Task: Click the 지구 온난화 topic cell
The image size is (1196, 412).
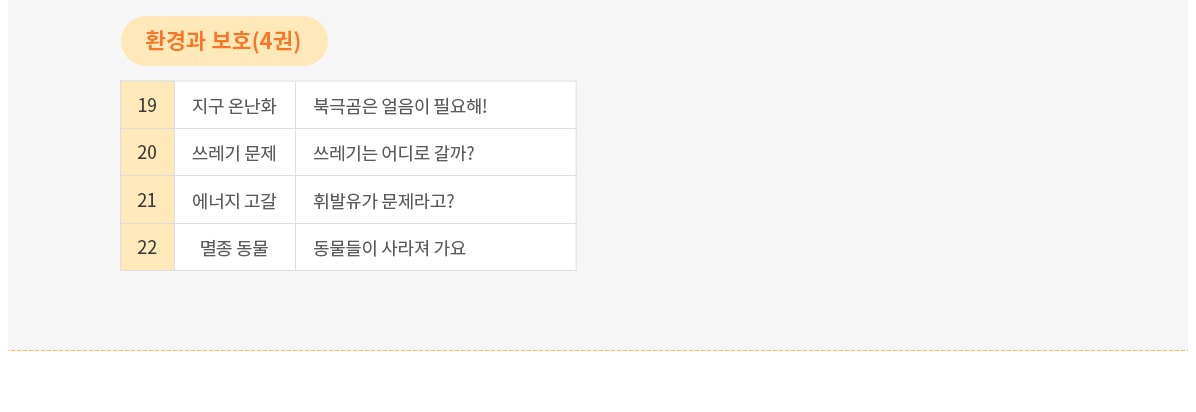Action: (235, 105)
